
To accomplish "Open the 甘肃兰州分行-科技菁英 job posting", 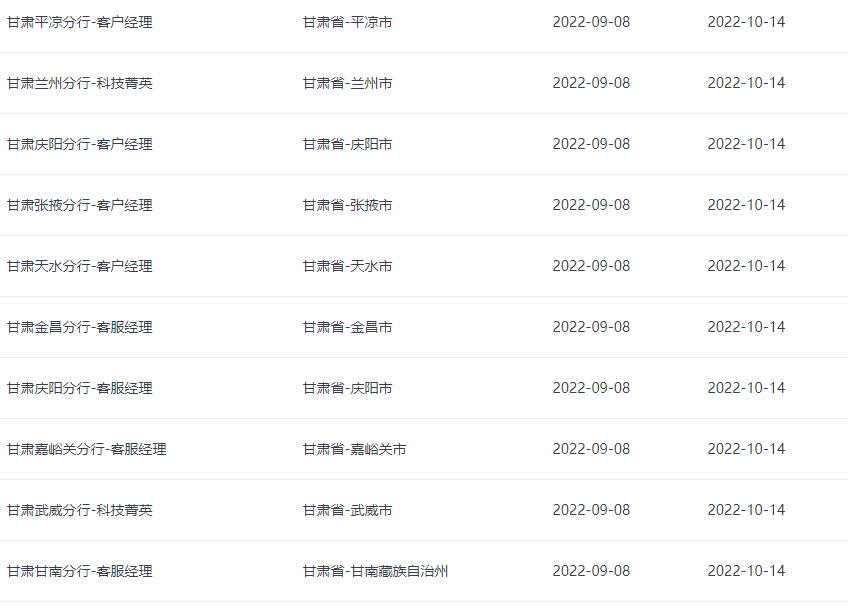I will (x=80, y=83).
